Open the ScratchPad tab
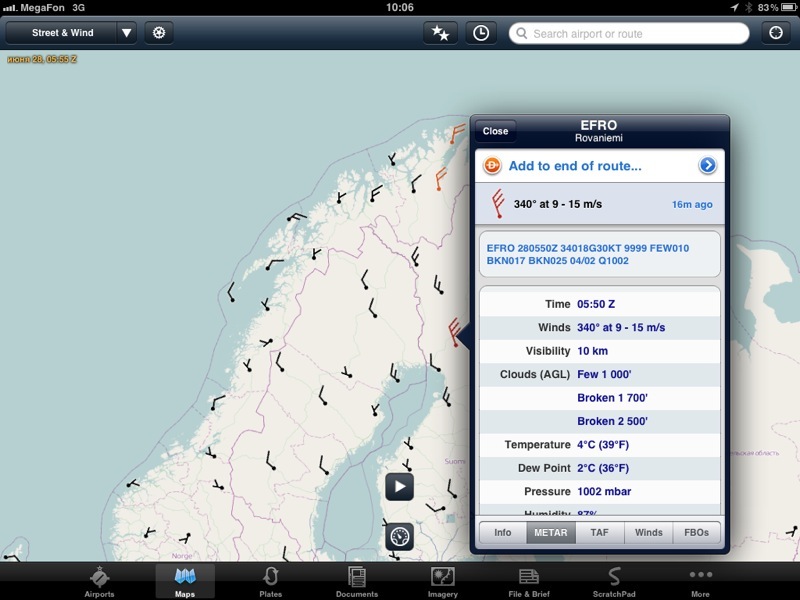This screenshot has height=600, width=800. click(614, 580)
